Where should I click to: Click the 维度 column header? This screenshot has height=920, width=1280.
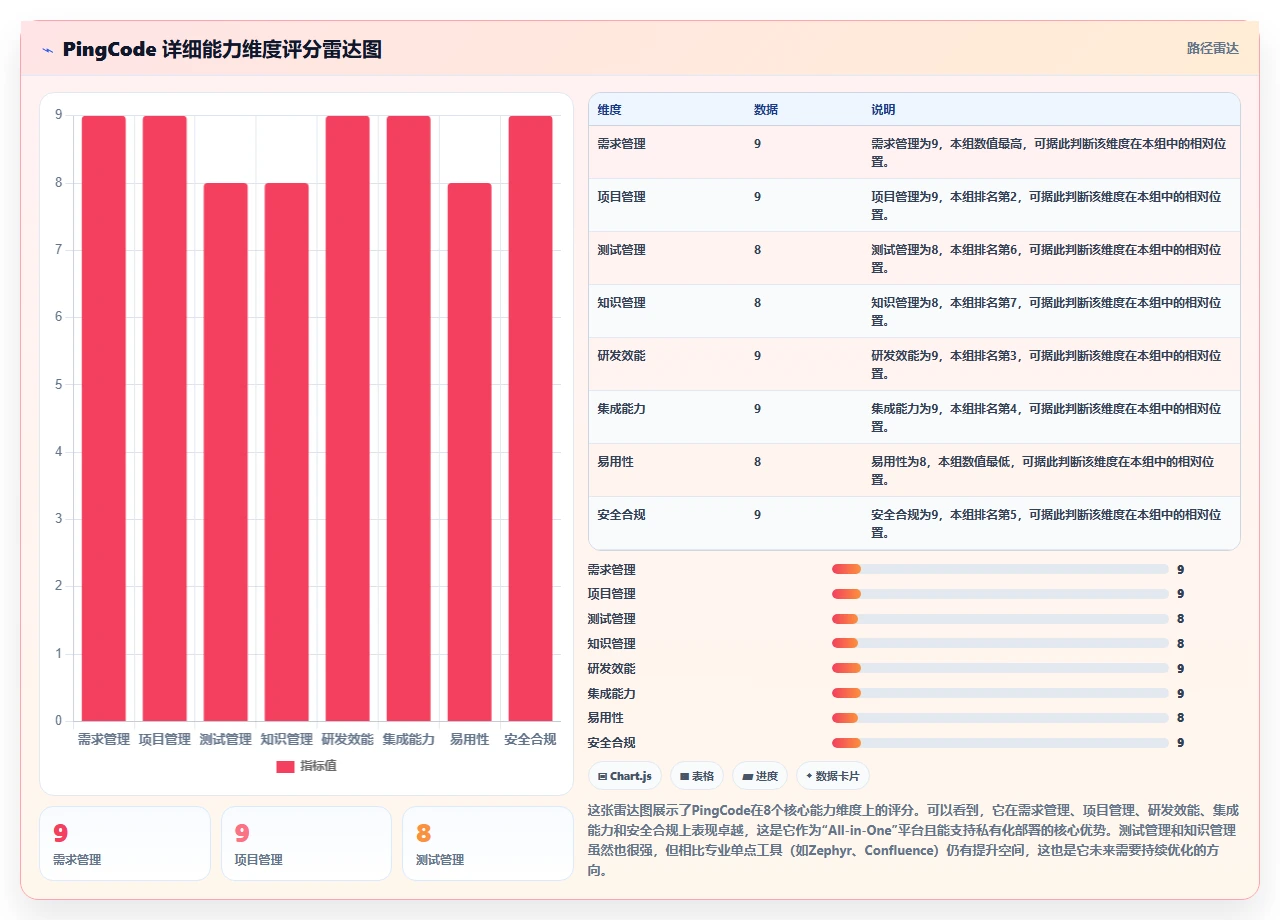coord(610,110)
